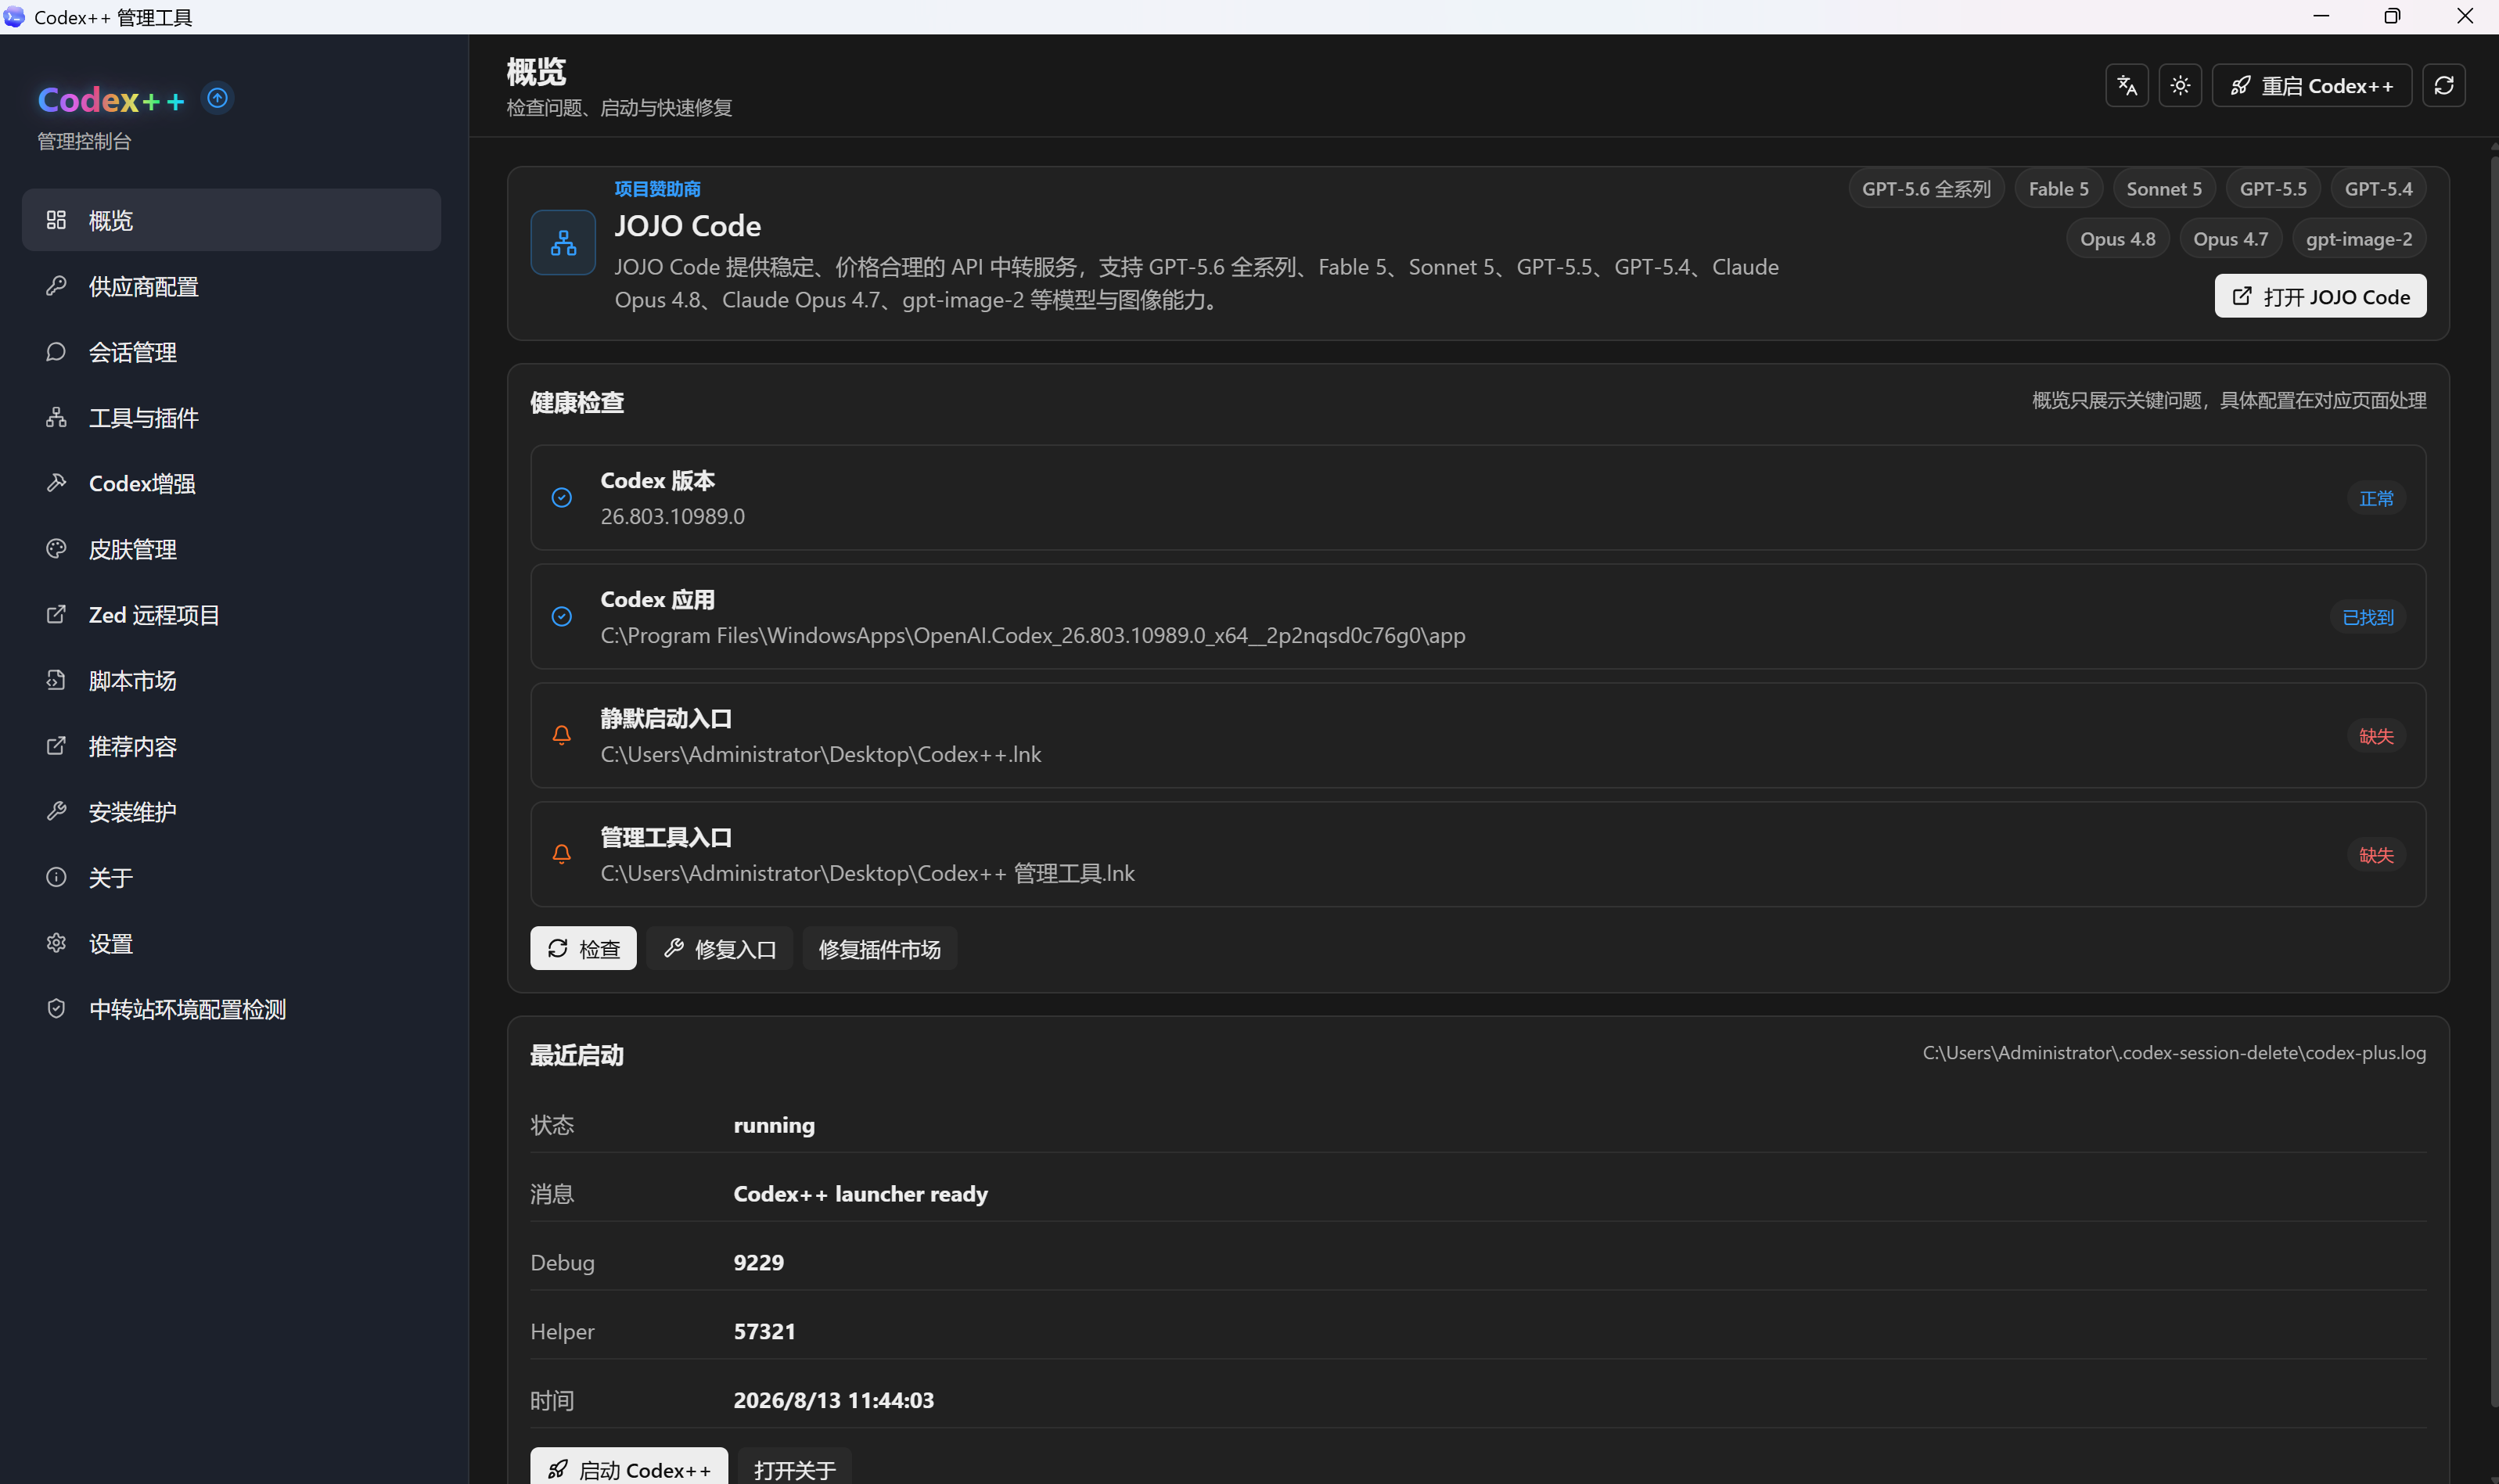Click the Codex++ 管理工具.lnk path
Viewport: 2499px width, 1484px height.
point(868,873)
